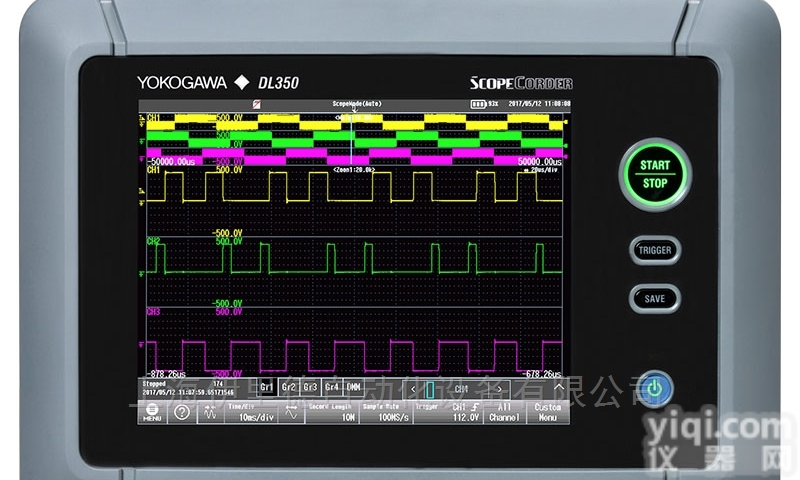The image size is (800, 480).
Task: Tap the battery level 93% indicator
Action: pos(484,104)
